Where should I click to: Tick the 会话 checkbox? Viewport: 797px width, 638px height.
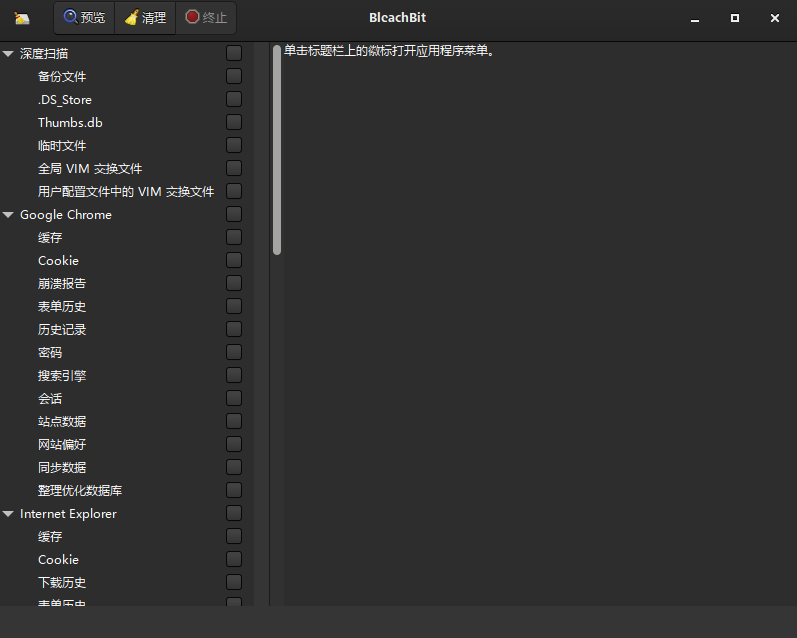(x=234, y=398)
